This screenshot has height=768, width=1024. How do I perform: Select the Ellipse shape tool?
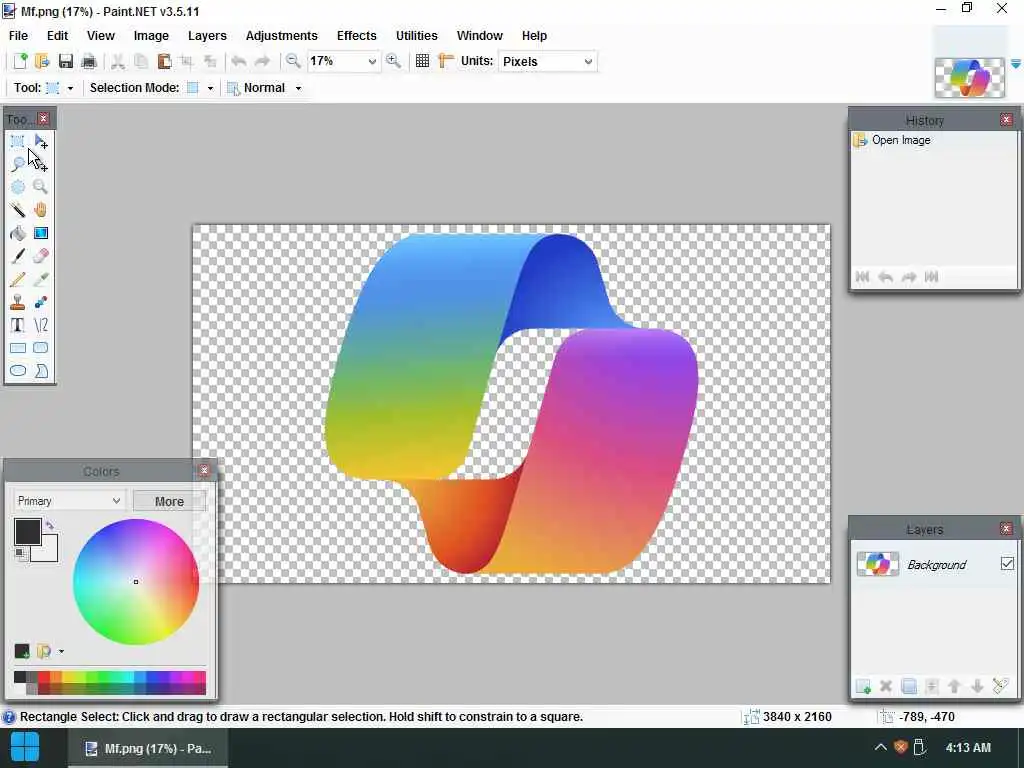(x=18, y=371)
